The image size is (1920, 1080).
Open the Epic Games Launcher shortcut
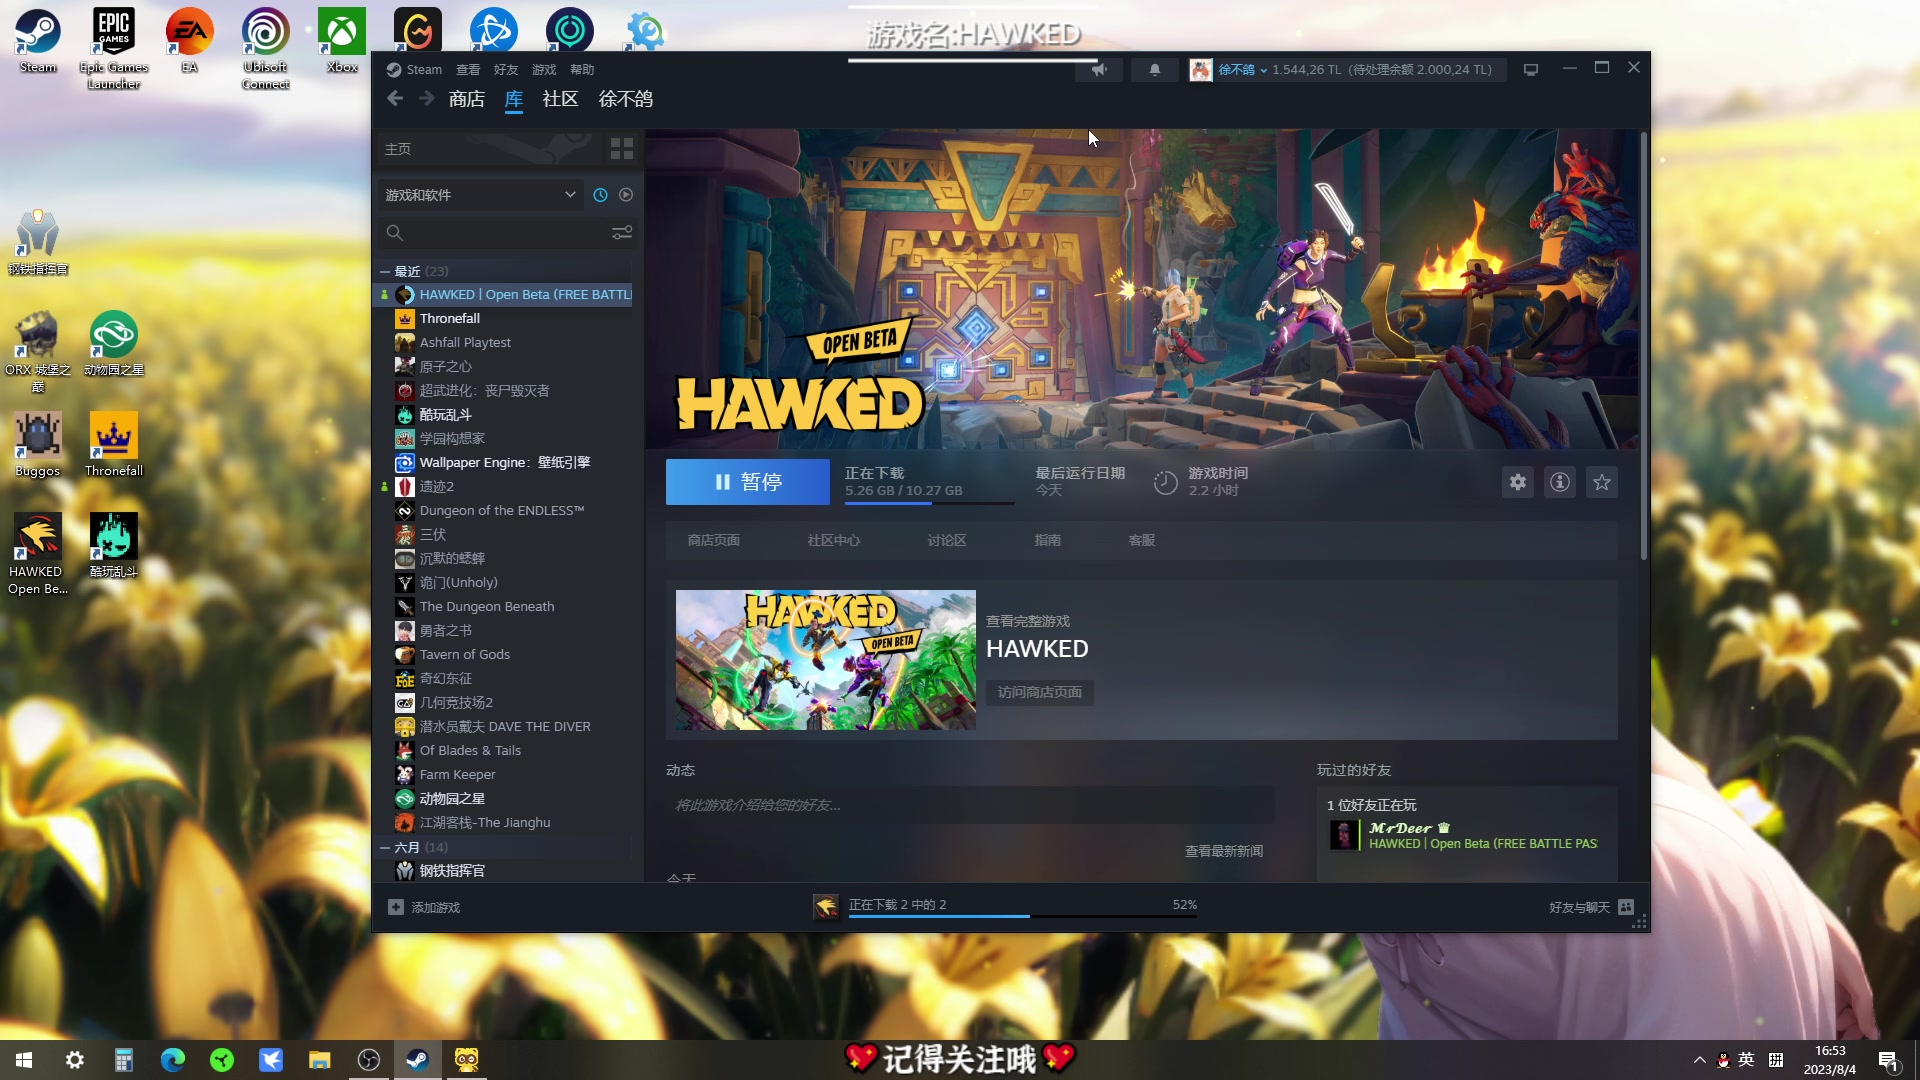(x=114, y=48)
